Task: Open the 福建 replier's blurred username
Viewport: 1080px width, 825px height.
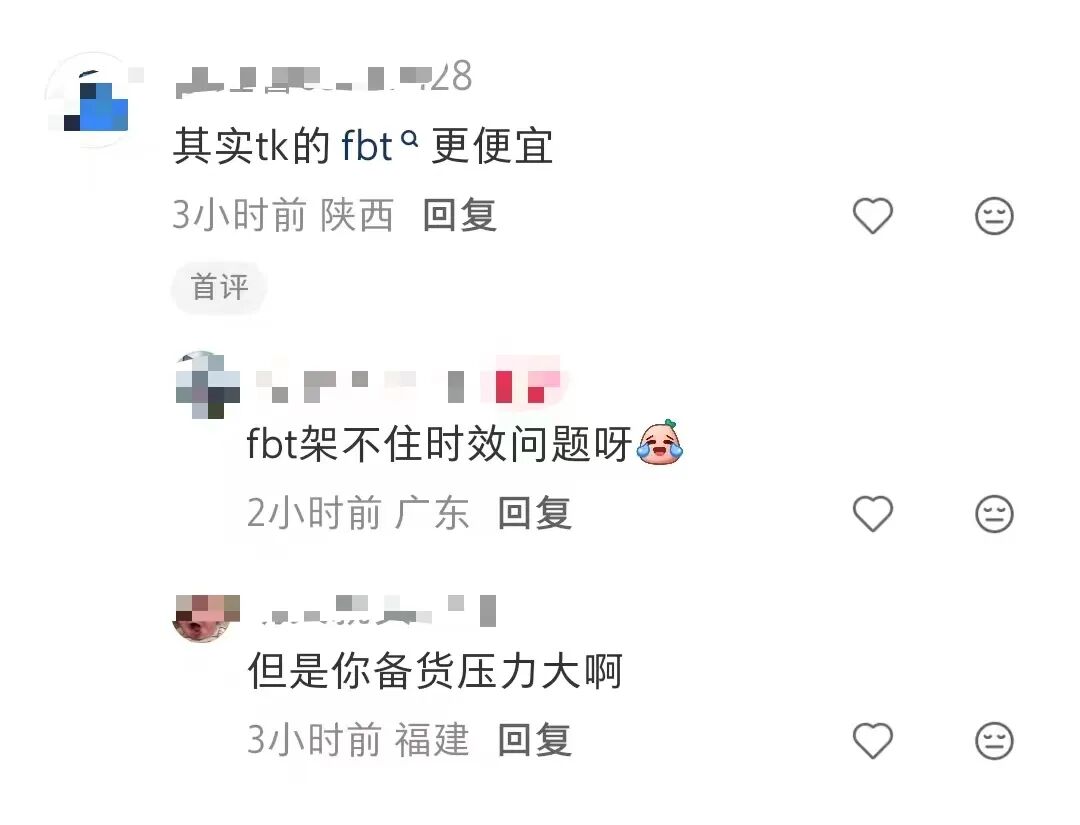Action: (377, 610)
